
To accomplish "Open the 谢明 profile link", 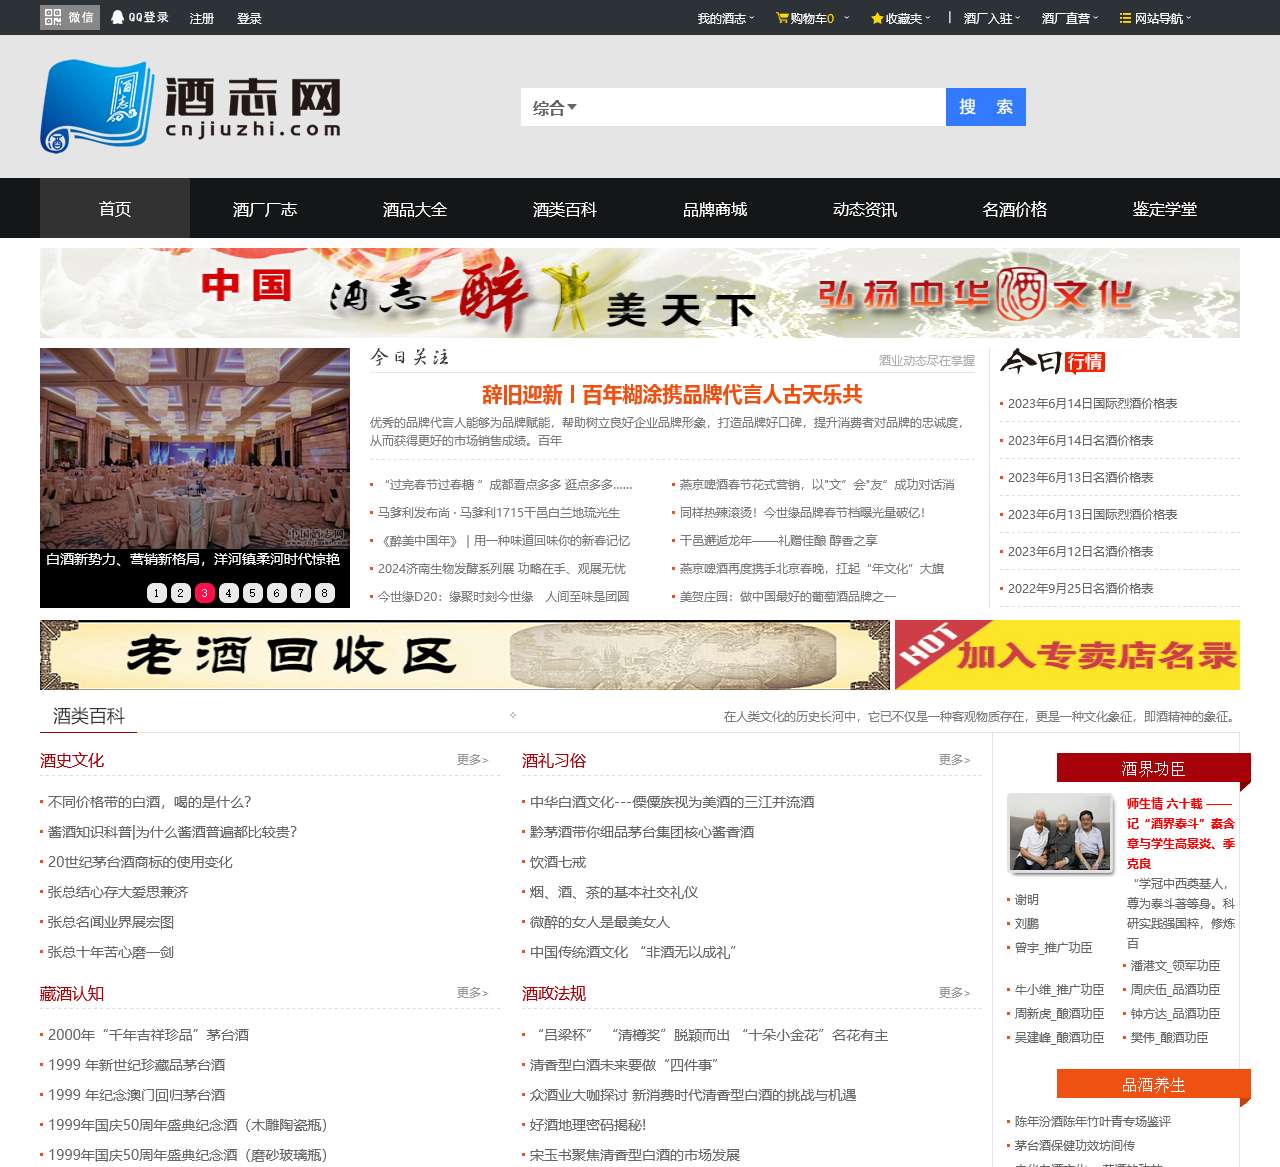I will [x=1027, y=900].
